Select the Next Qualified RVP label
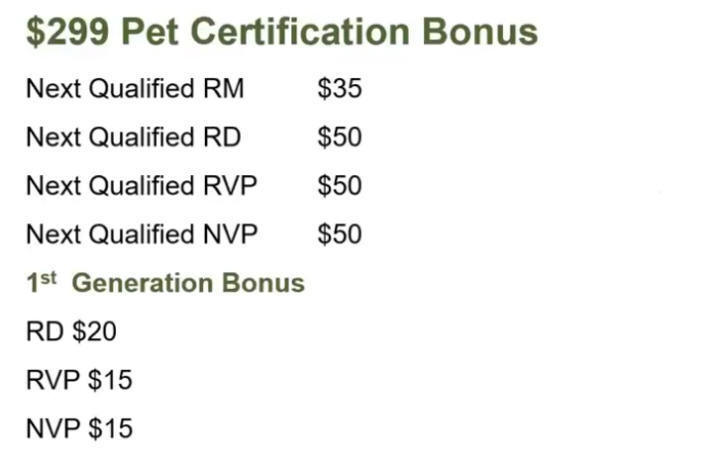713x461 pixels. (x=142, y=186)
